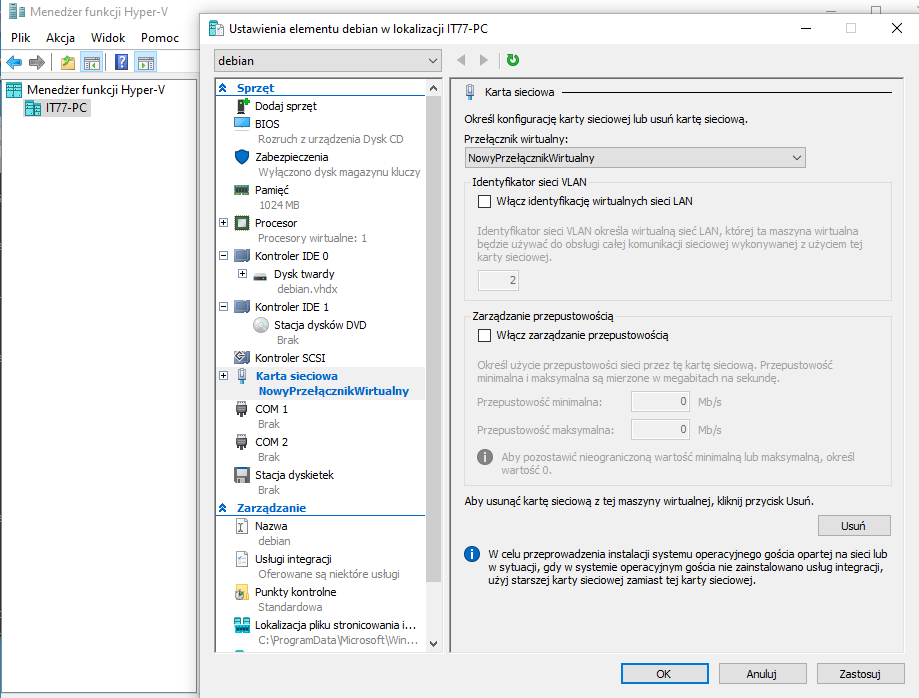The width and height of the screenshot is (919, 698).
Task: Open the Akcja menu
Action: 60,37
